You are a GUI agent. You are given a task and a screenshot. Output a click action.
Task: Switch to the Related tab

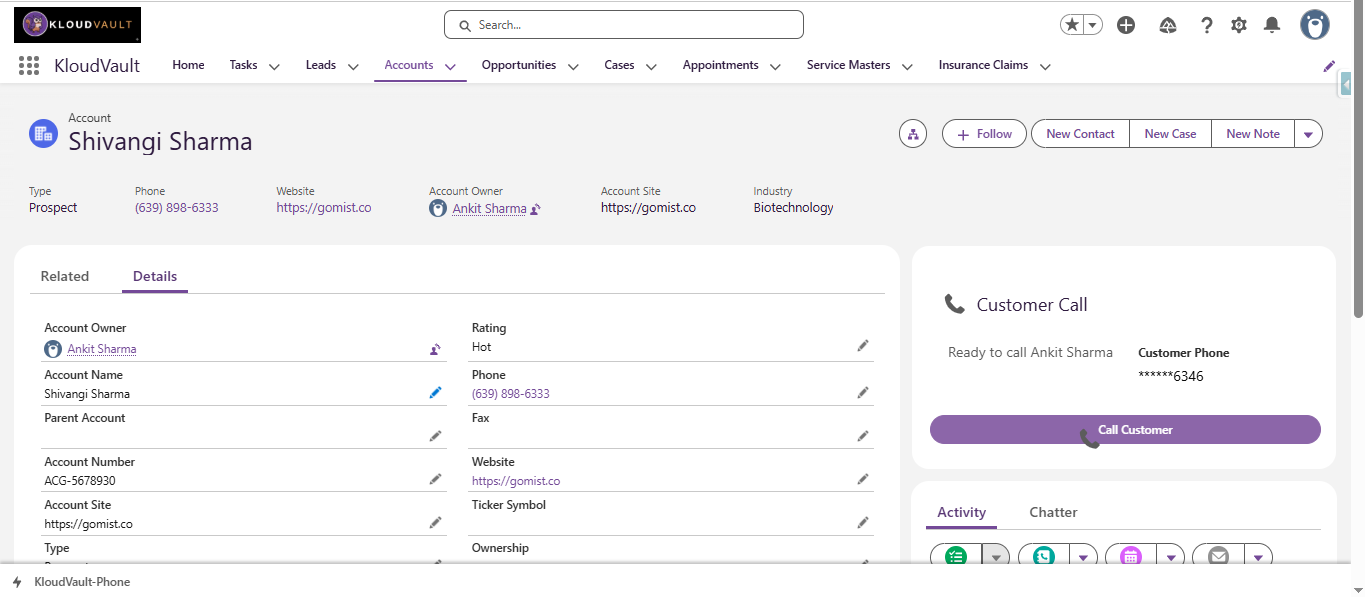(x=65, y=276)
